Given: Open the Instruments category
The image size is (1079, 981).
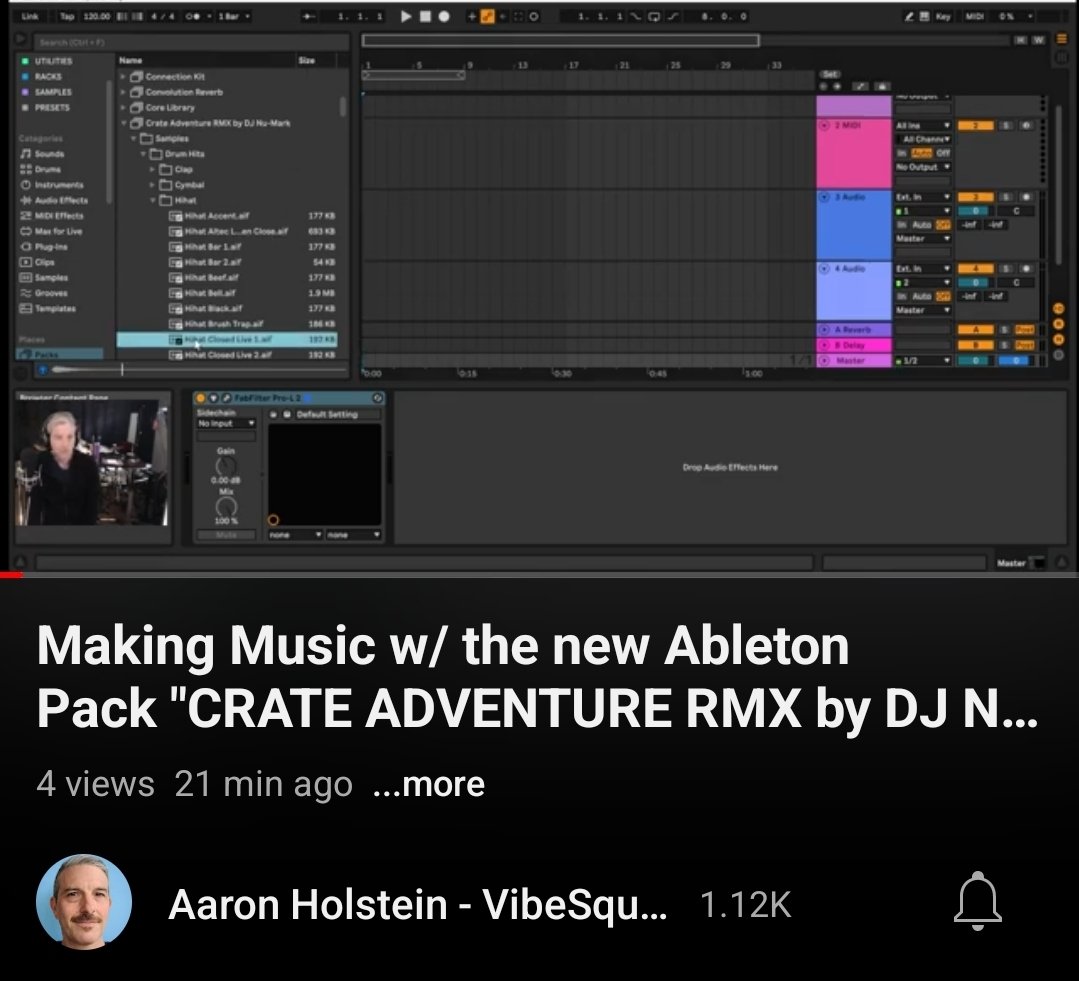Looking at the screenshot, I should click(52, 184).
